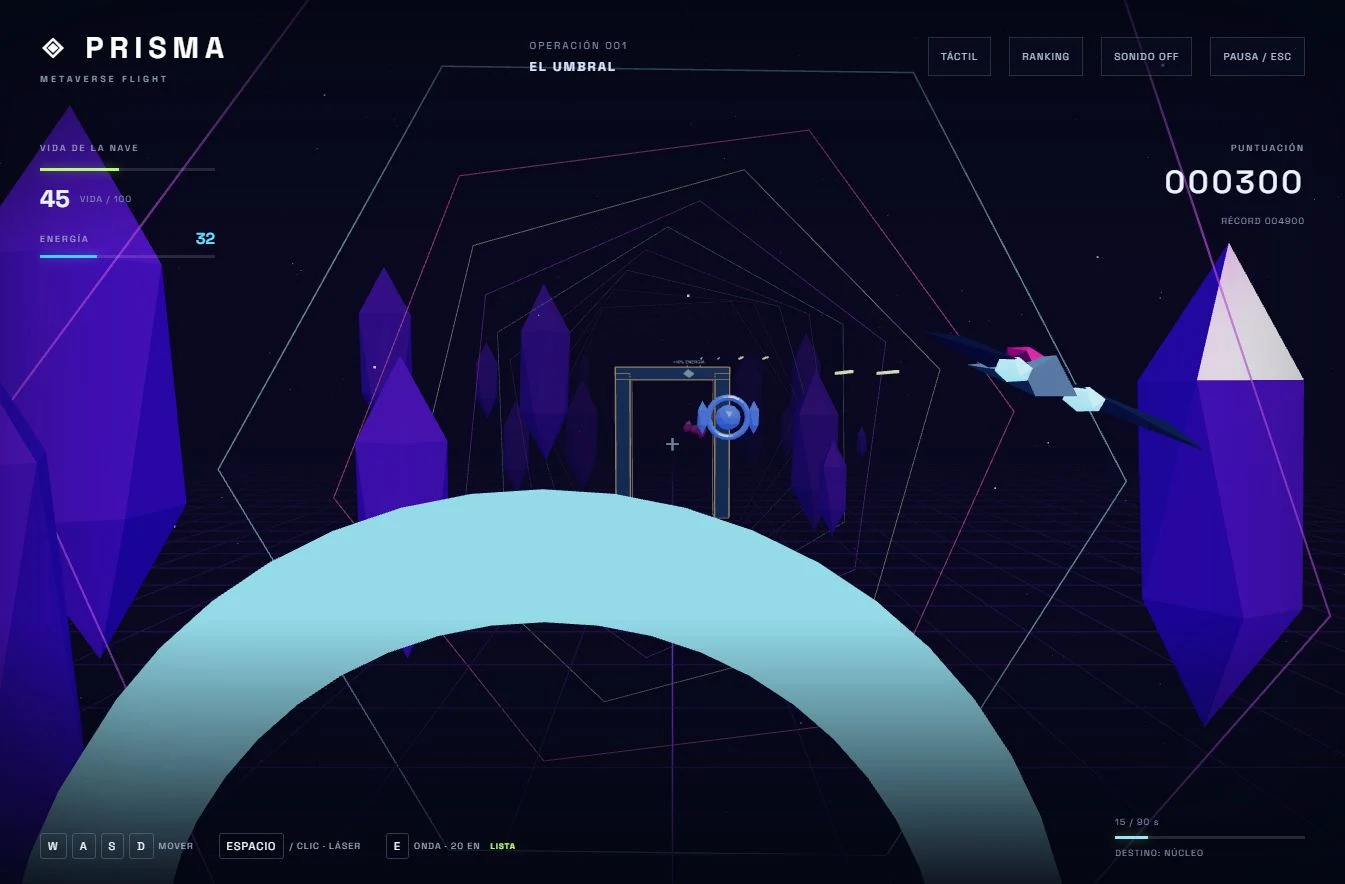
Task: Click the white-tipped crystal
Action: (x=1222, y=485)
